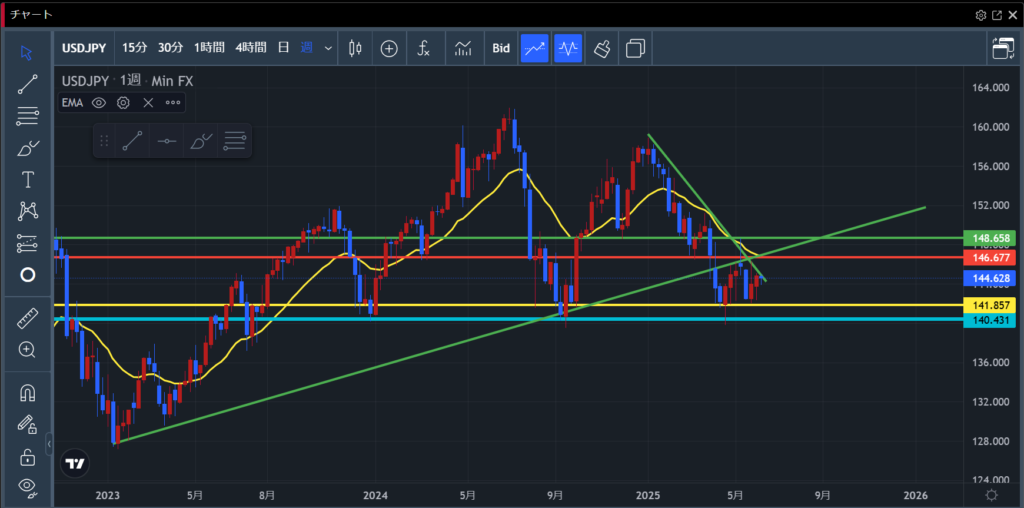Toggle magnet mode for drawings
1024x508 pixels.
[x=27, y=393]
